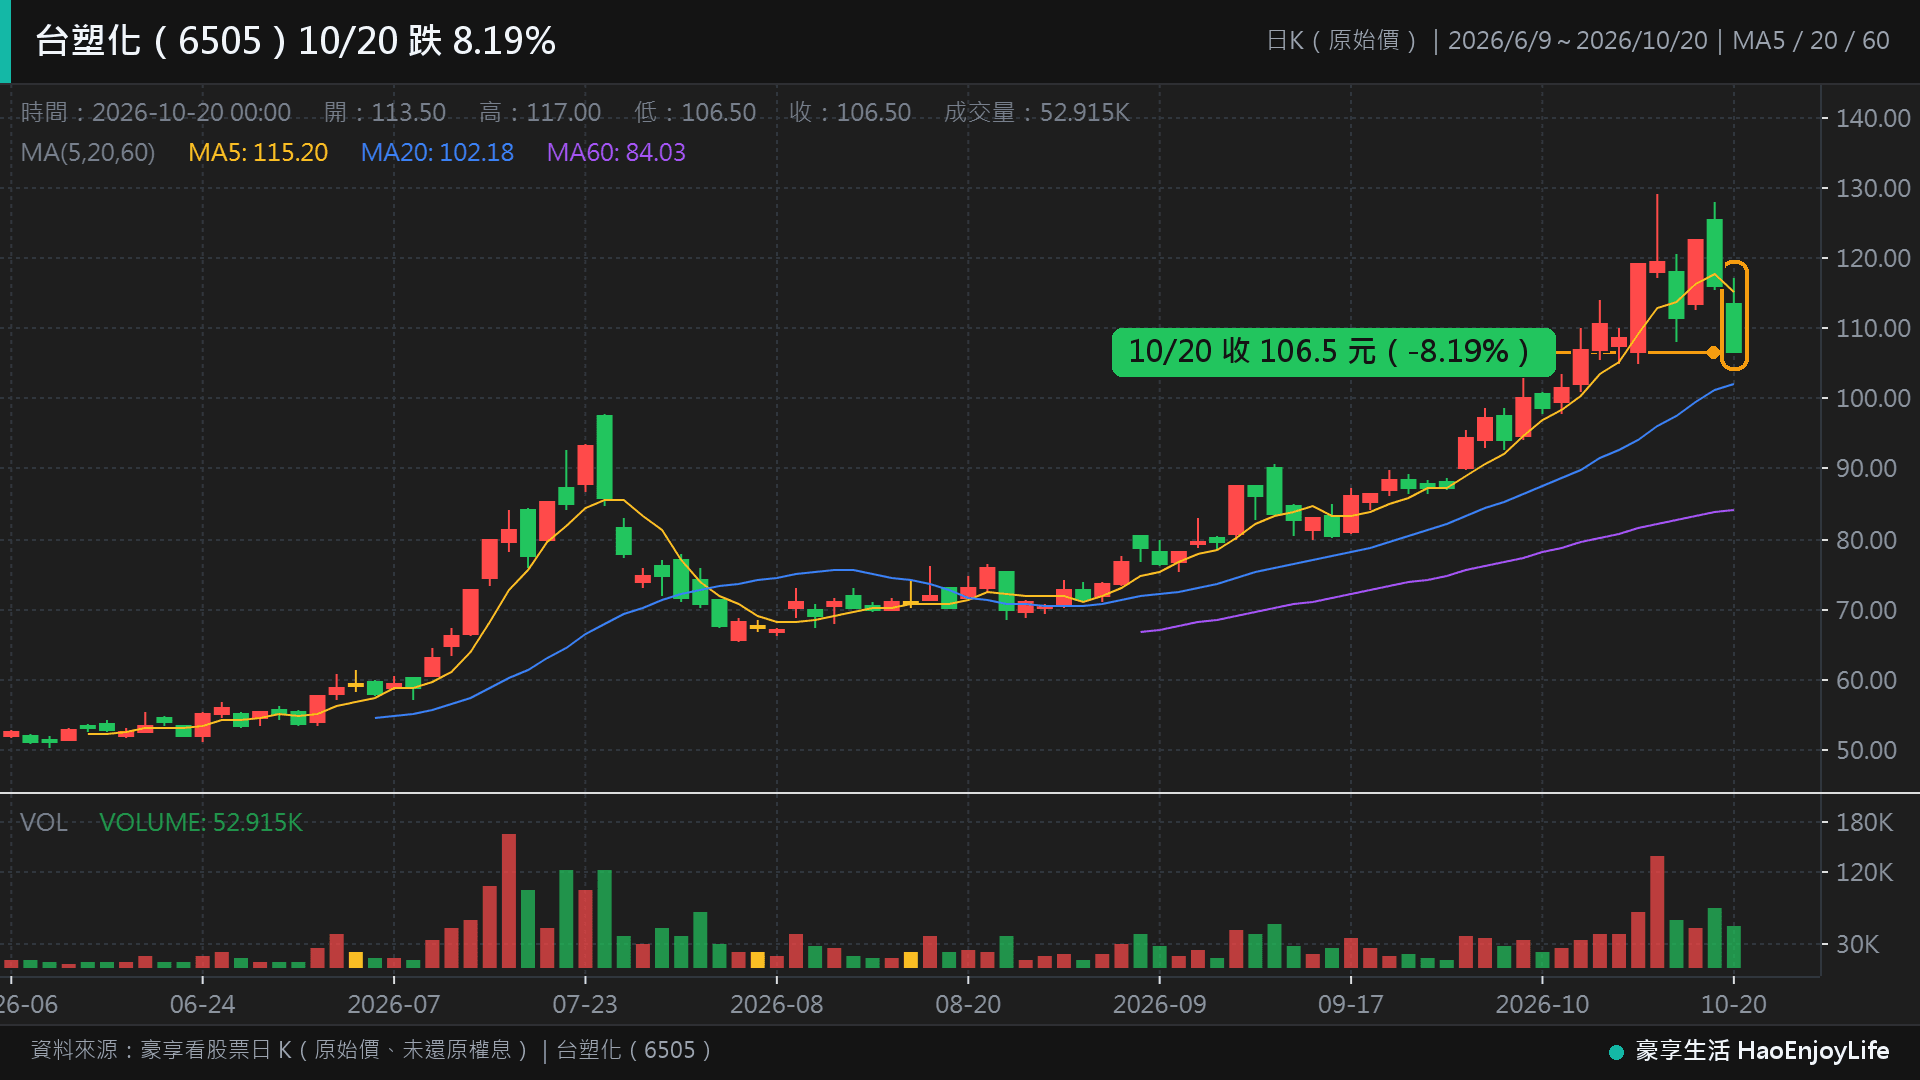Click the 2026-09 date axis label
Image resolution: width=1920 pixels, height=1080 pixels.
(1160, 1004)
